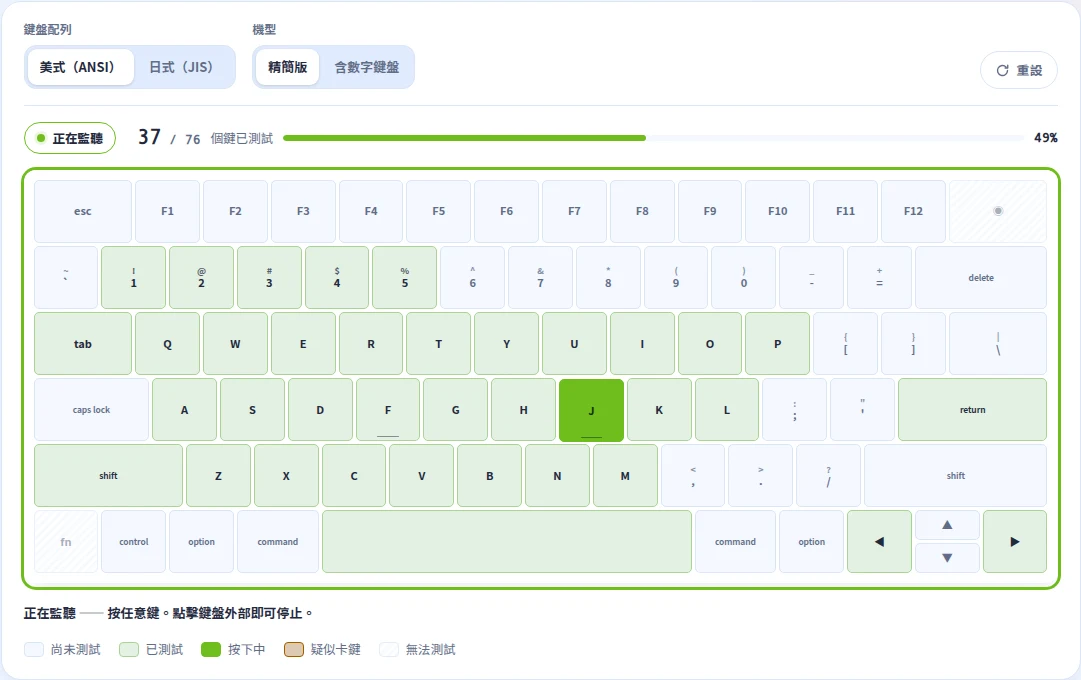Click the right arrow key

(1015, 541)
